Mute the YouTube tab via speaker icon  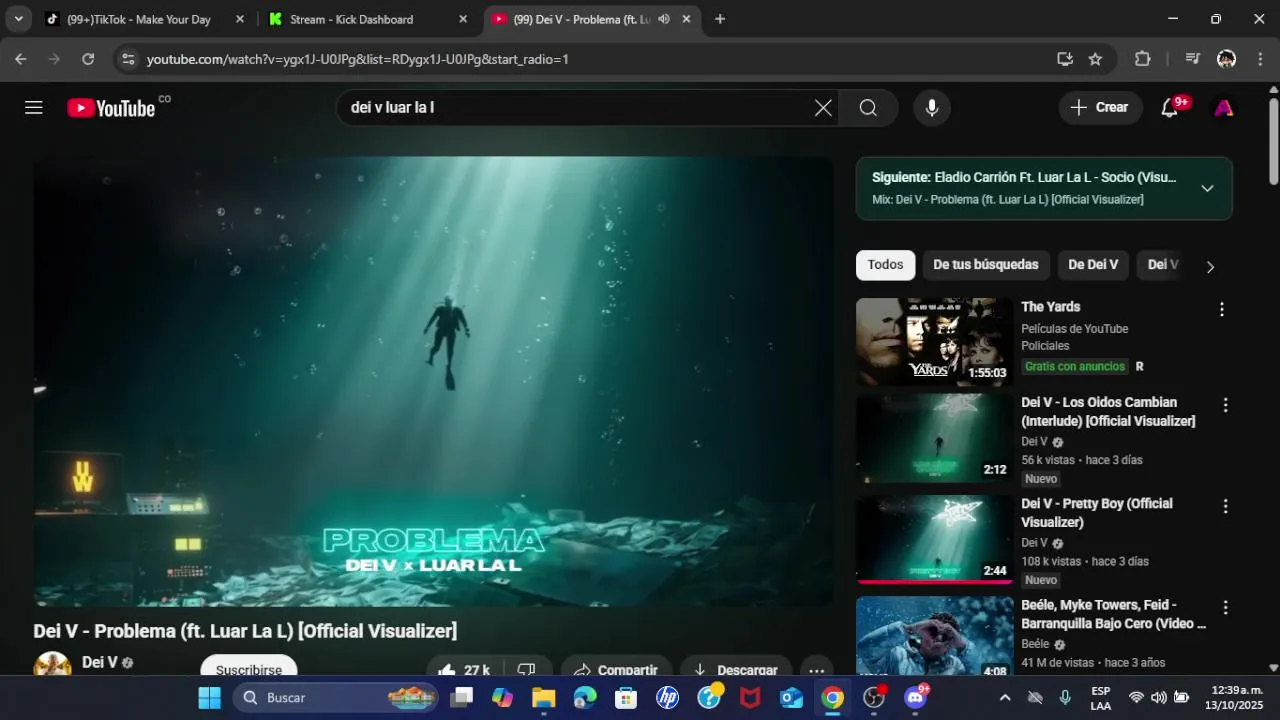coord(664,19)
